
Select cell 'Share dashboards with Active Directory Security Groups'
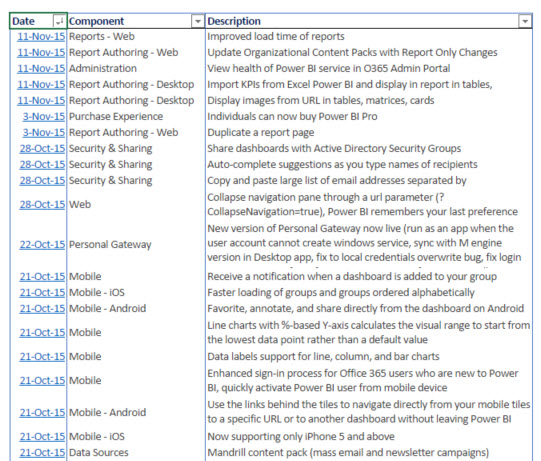[369, 148]
